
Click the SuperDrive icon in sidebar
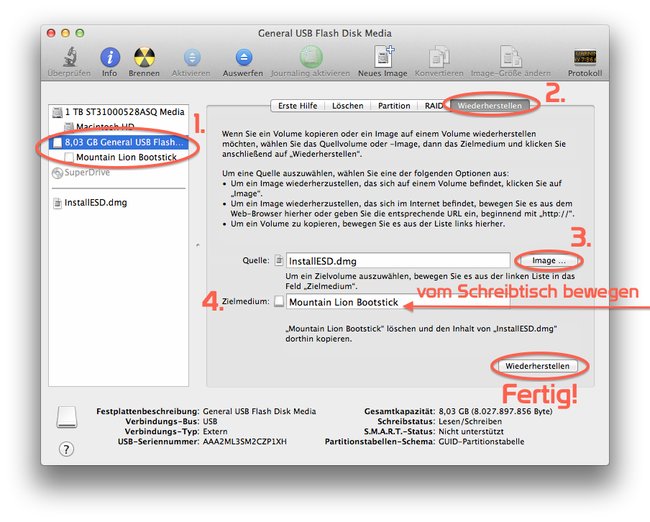pyautogui.click(x=57, y=172)
